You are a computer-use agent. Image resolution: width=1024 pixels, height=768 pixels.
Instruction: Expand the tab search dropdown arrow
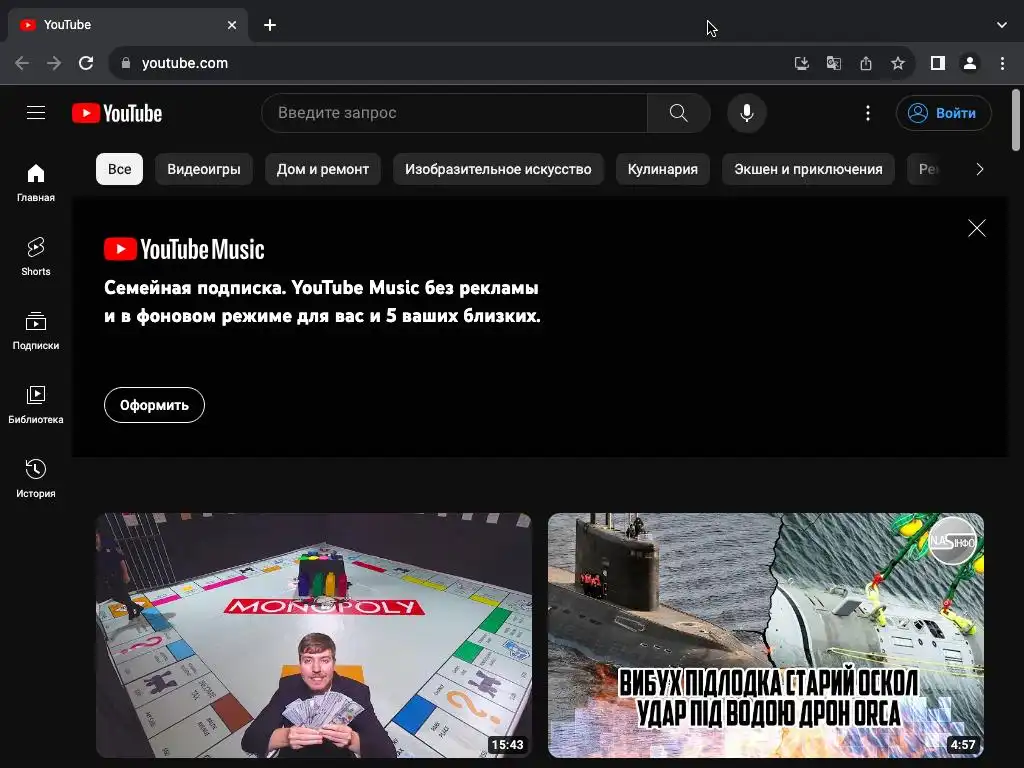[x=1002, y=25]
